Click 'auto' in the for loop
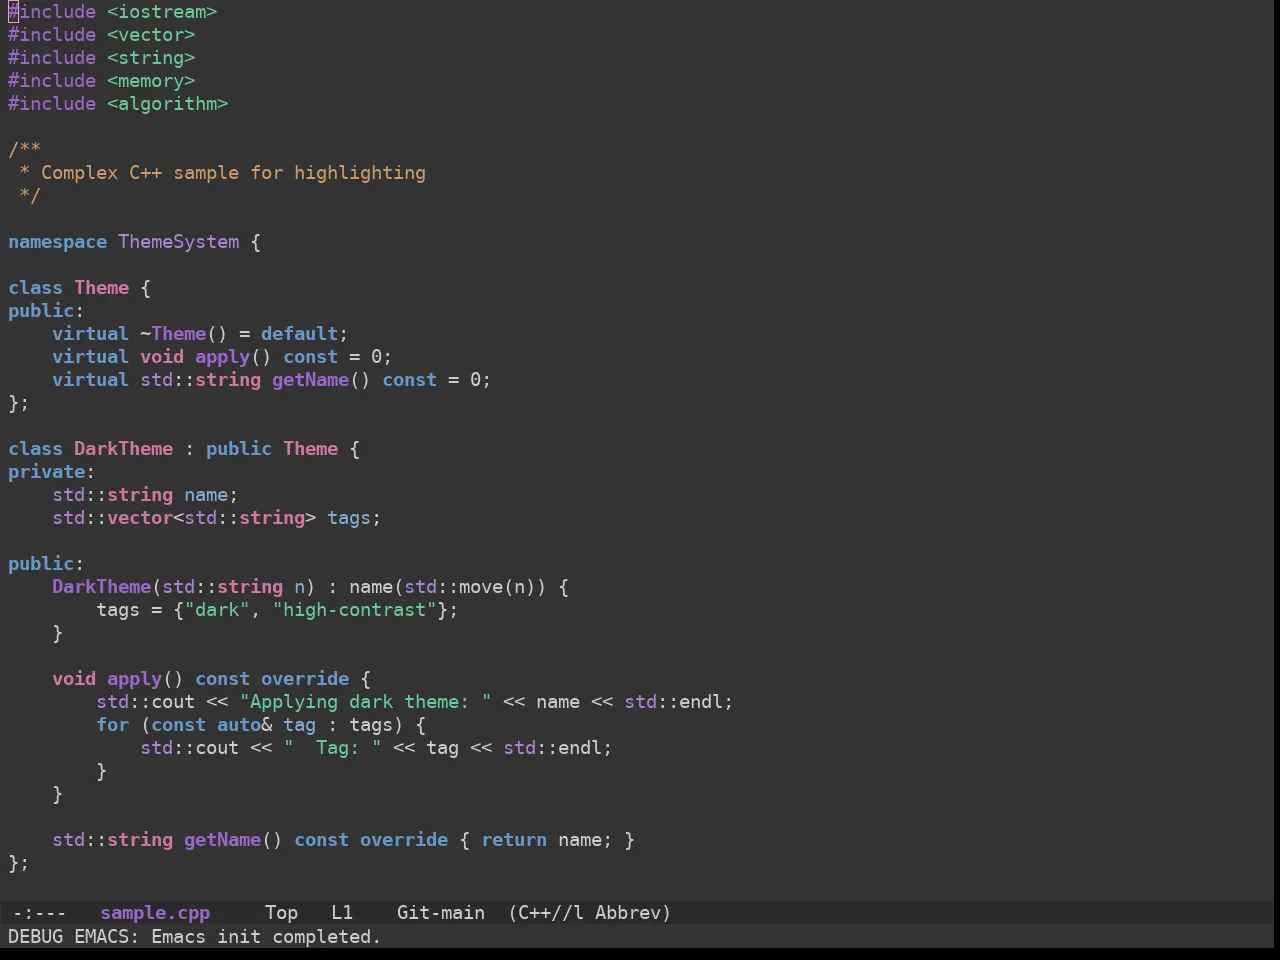Viewport: 1280px width, 960px height. (x=239, y=725)
